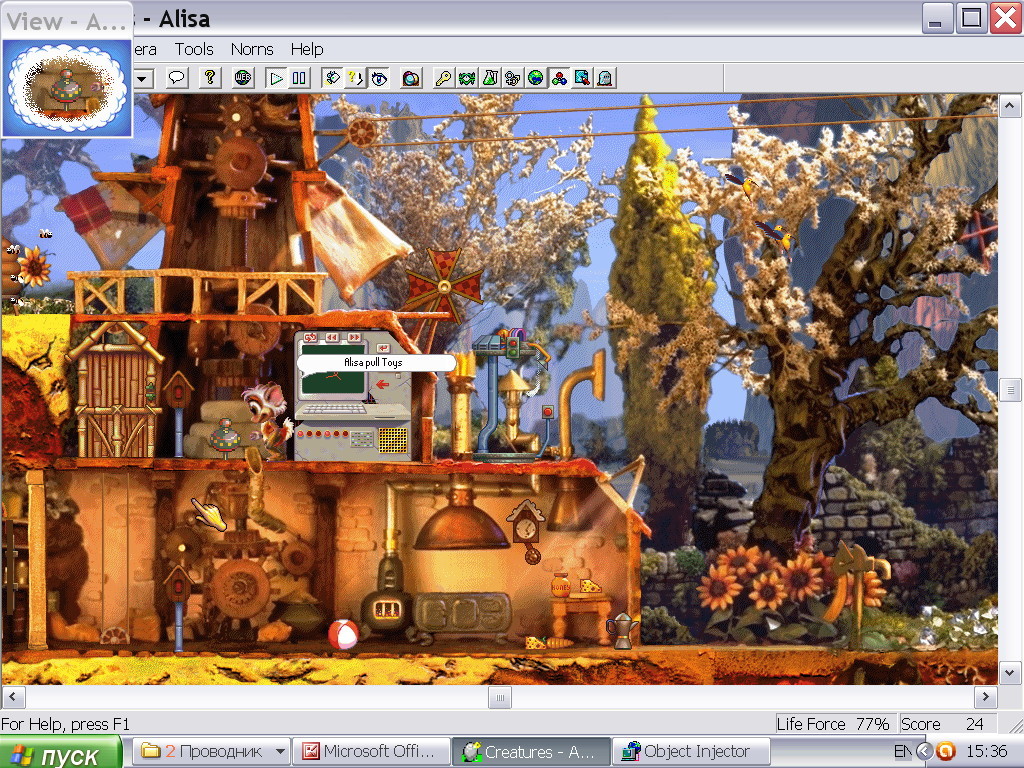Click the vertical scrollbar down arrow
This screenshot has width=1024, height=768.
click(1010, 673)
